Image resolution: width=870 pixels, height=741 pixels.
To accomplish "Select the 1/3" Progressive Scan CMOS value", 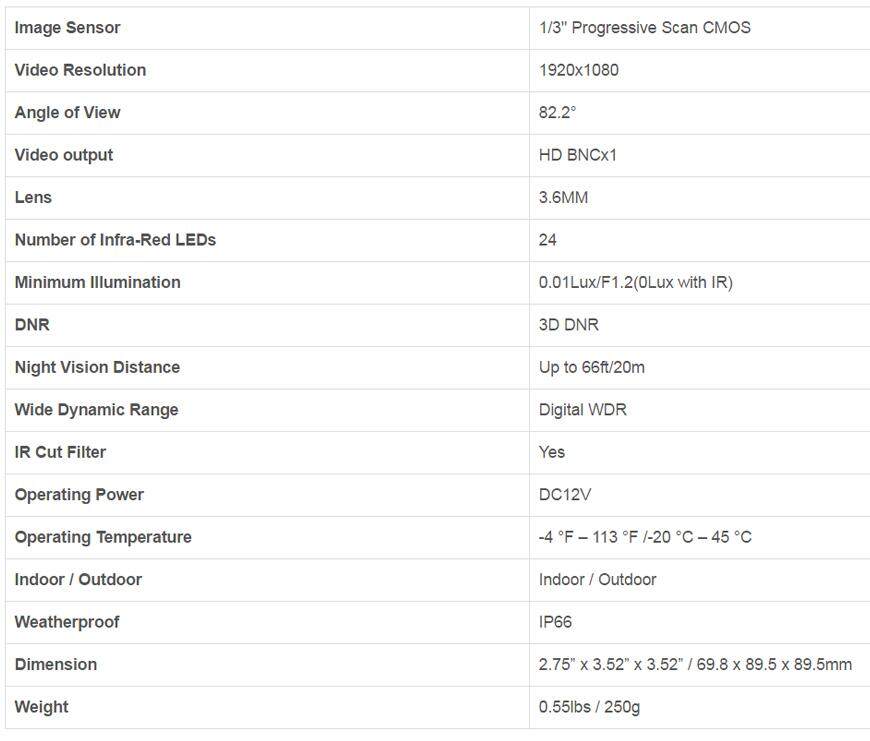I will coord(644,28).
